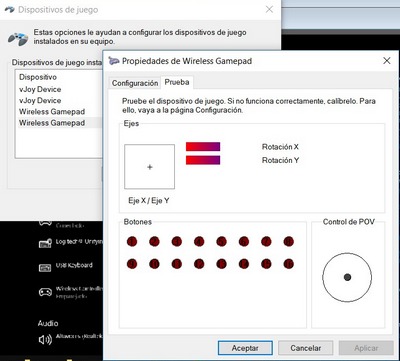400x361 pixels.
Task: Click the button 16 indicator light
Action: (289, 264)
